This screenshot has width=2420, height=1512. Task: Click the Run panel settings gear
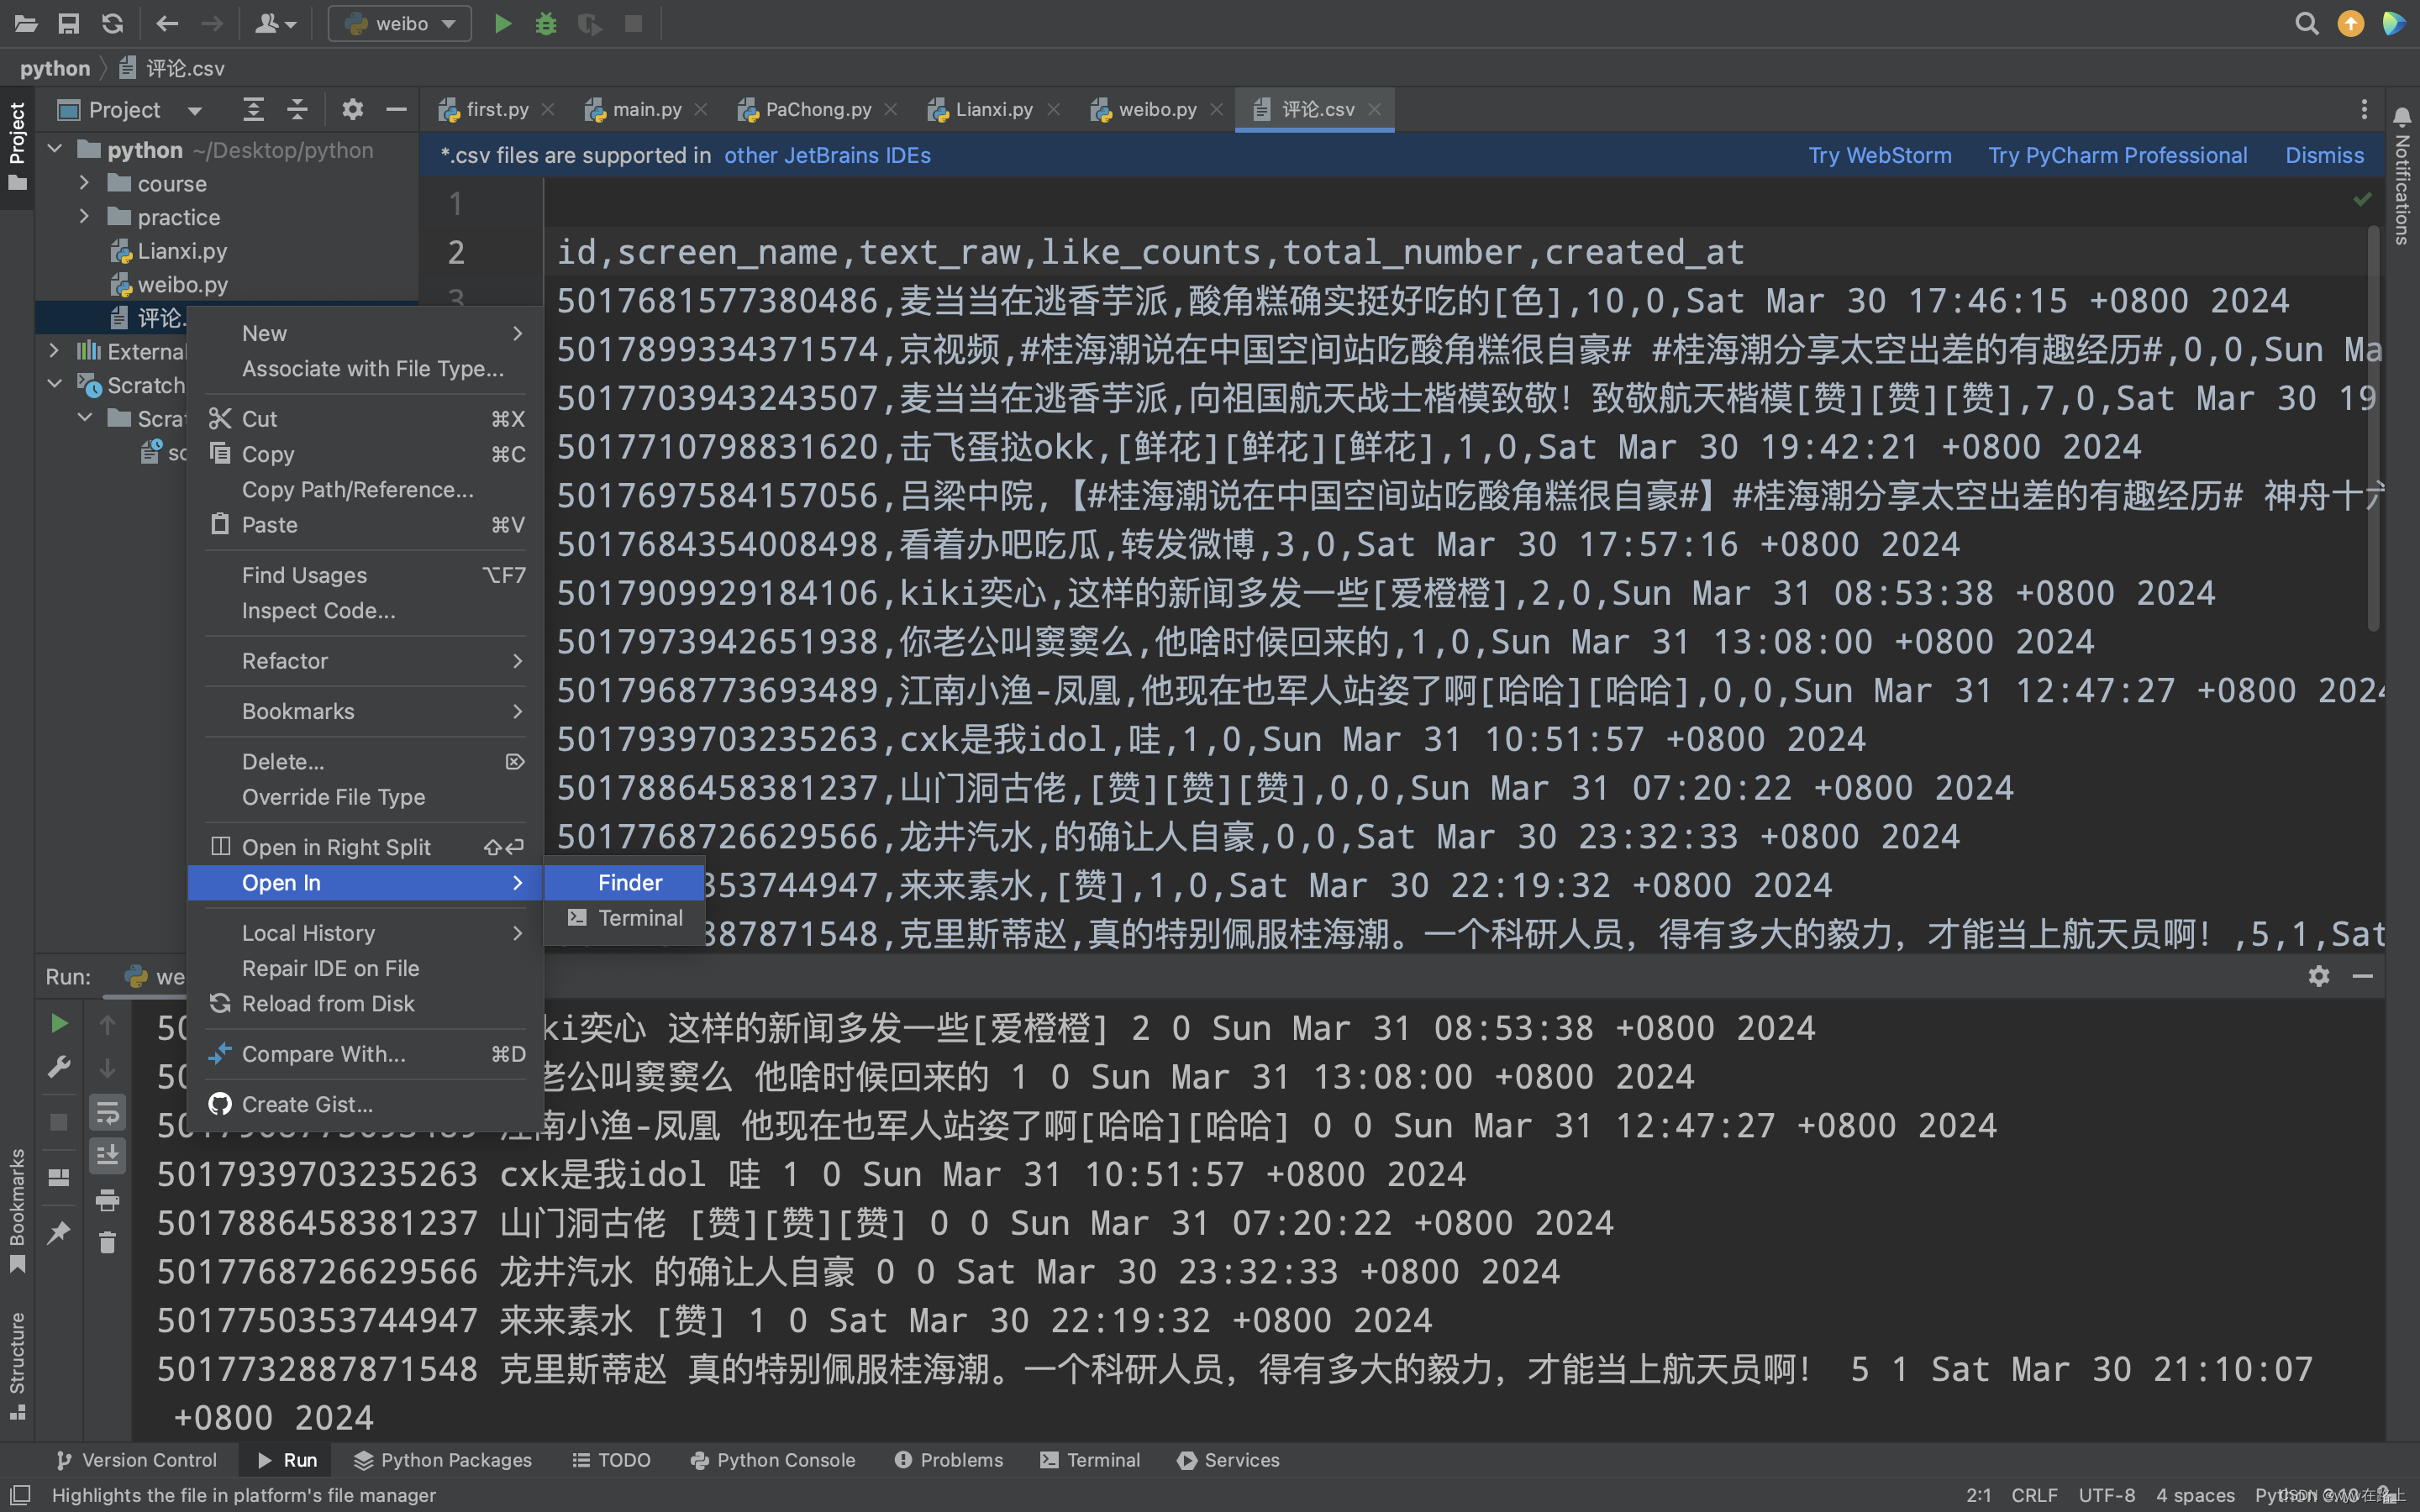click(x=2319, y=976)
